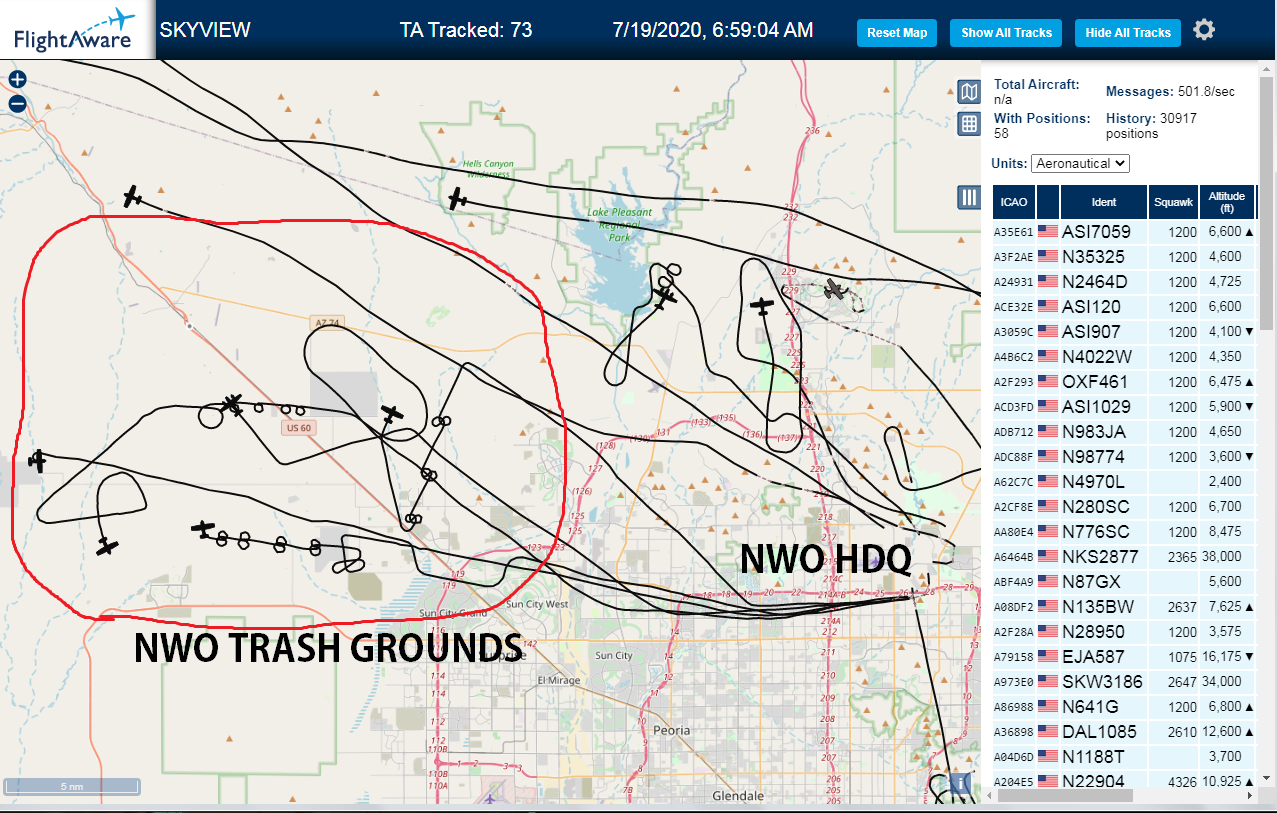Click squawk value 2637
The height and width of the screenshot is (813, 1277).
click(1181, 606)
